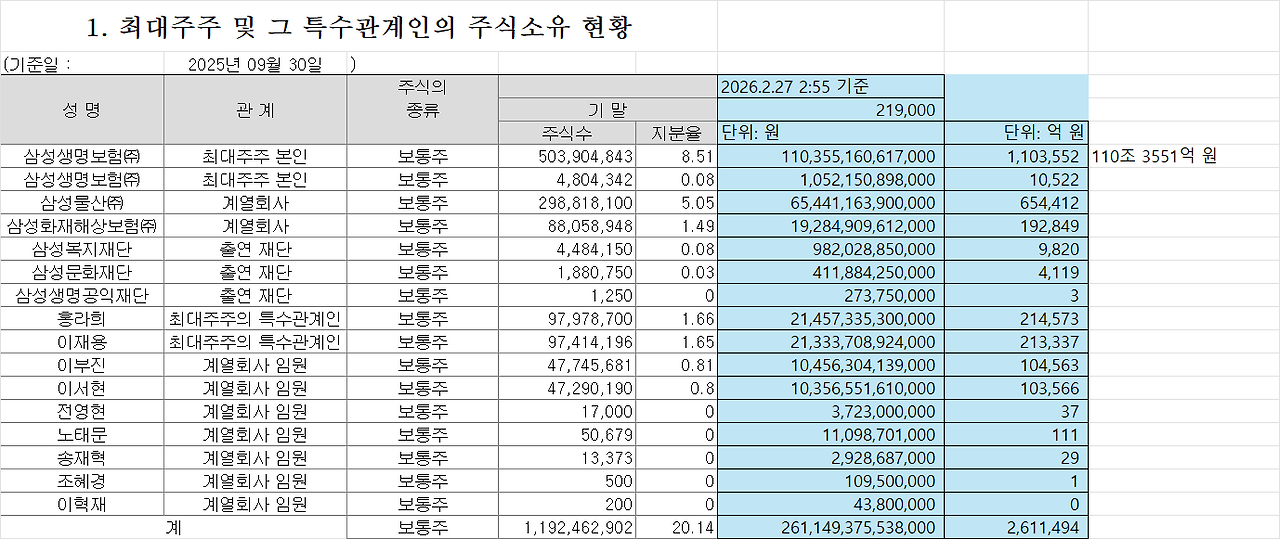Select the share price cell '219,000'

click(x=830, y=110)
